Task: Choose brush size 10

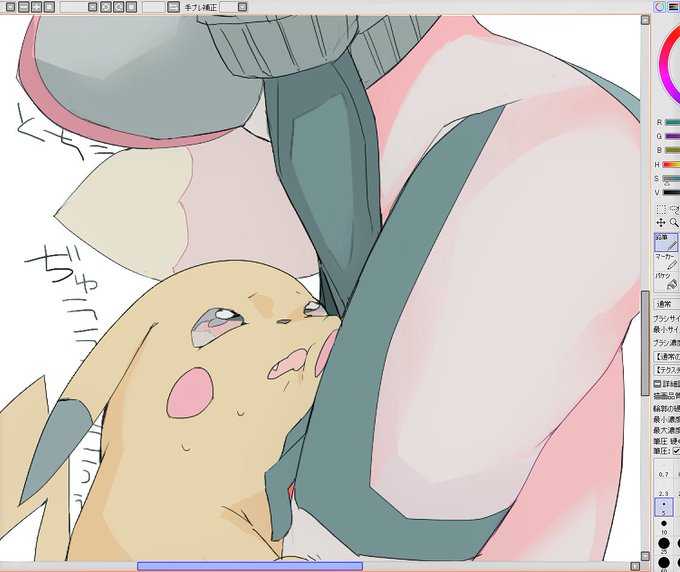Action: coord(664,526)
